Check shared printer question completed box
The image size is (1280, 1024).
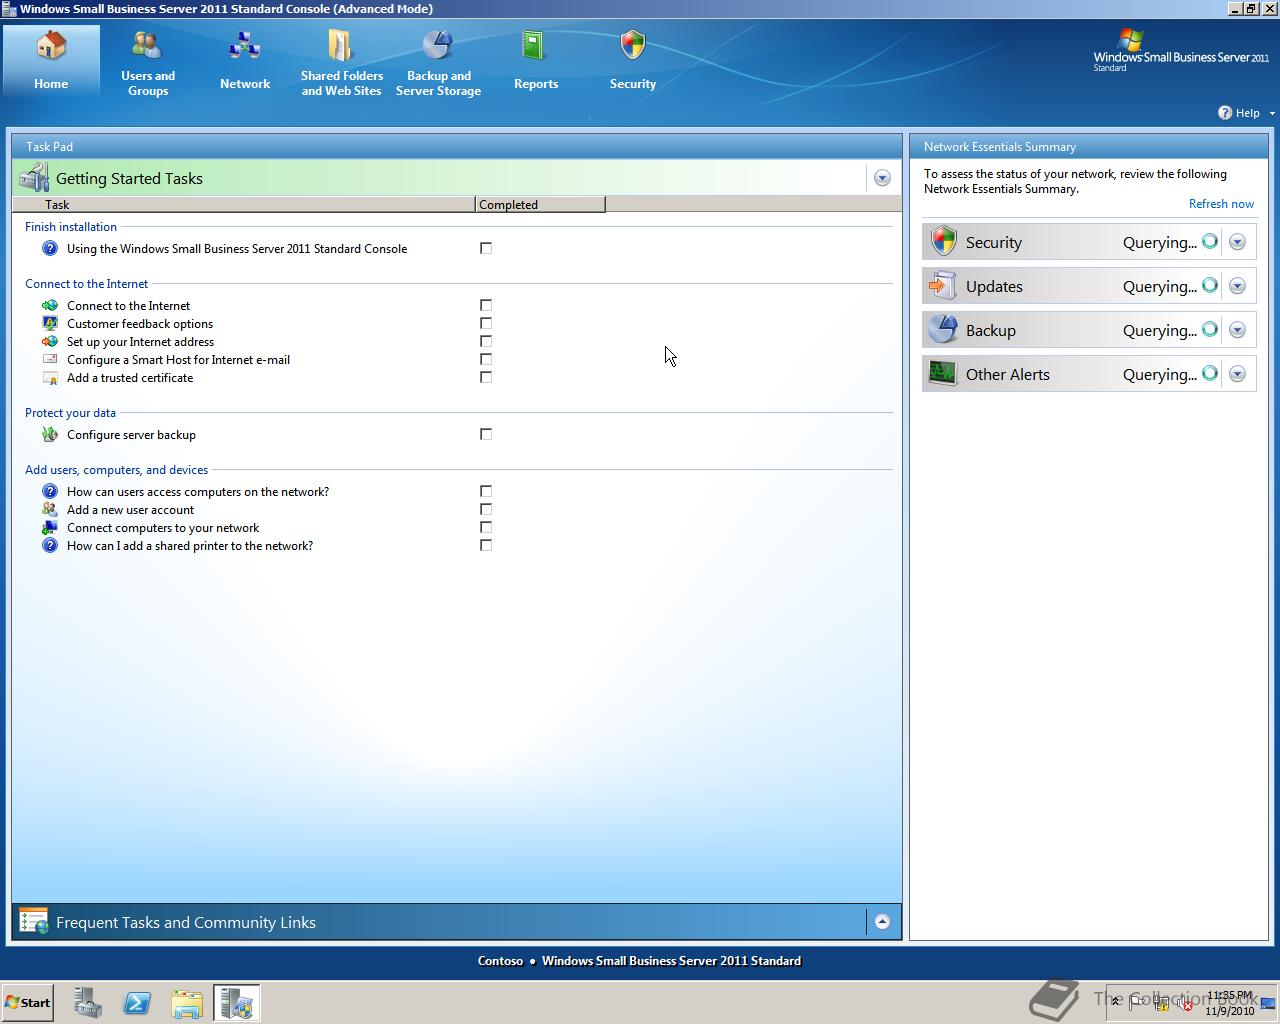486,545
